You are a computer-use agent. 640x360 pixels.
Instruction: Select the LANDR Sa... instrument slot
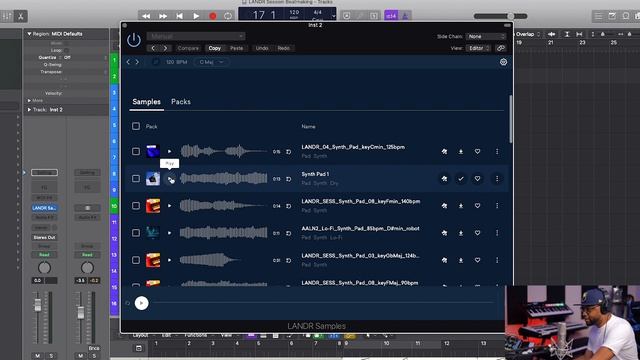coord(44,208)
